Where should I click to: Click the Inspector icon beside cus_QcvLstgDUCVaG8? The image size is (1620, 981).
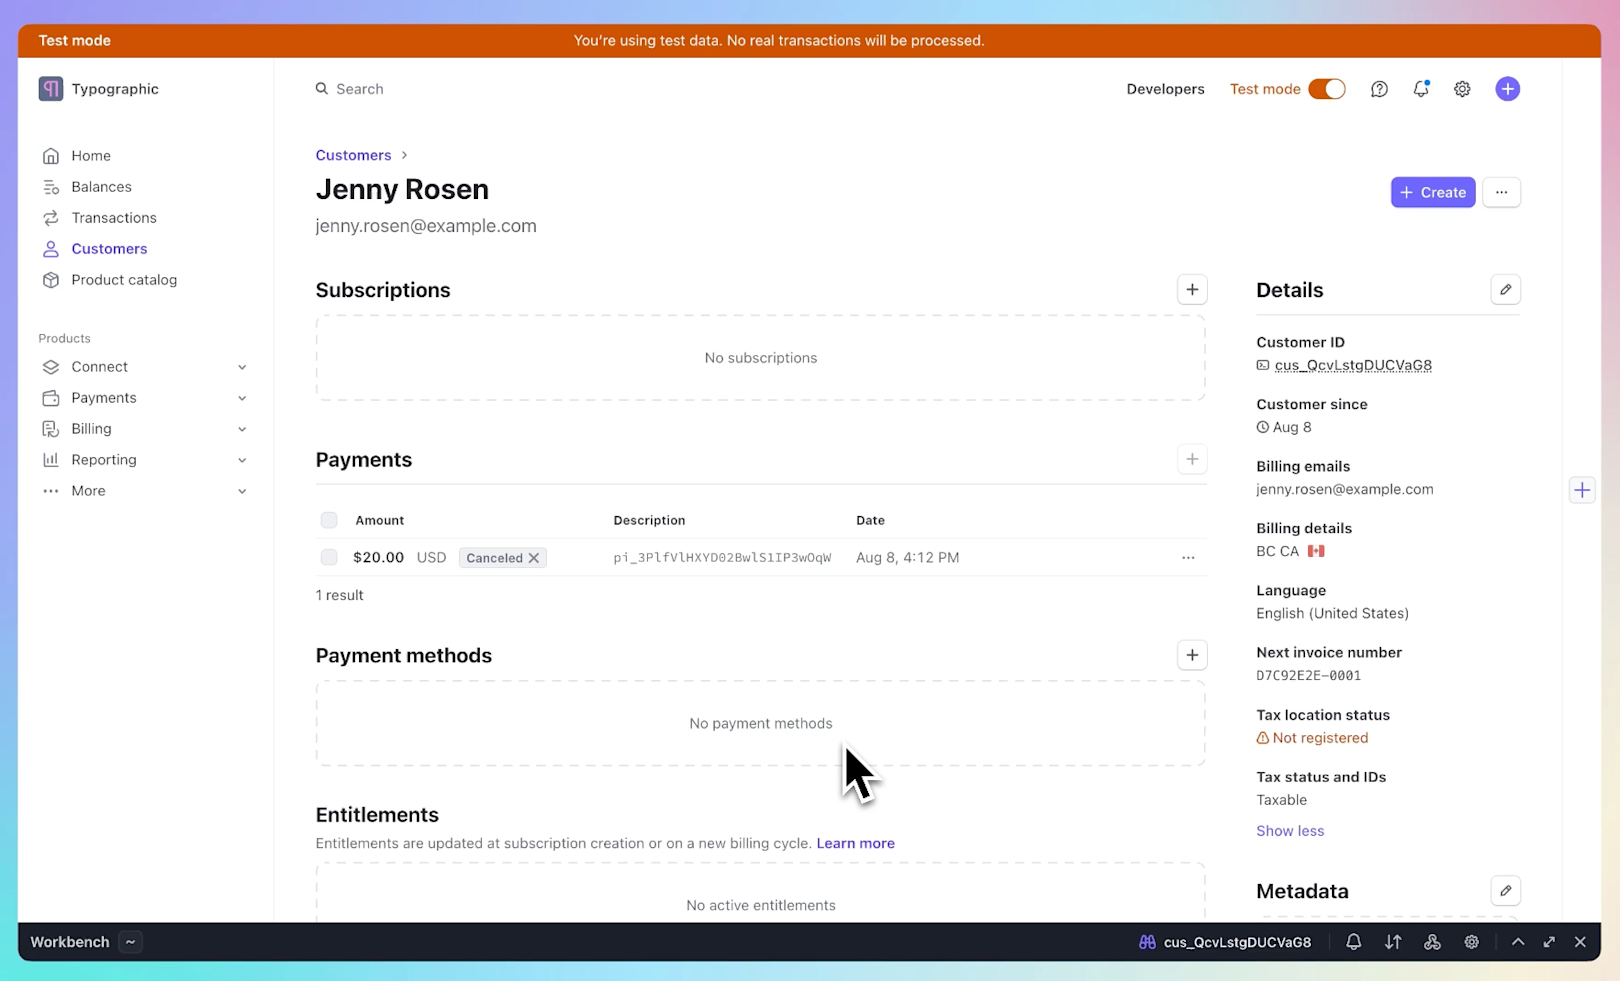click(x=1147, y=942)
